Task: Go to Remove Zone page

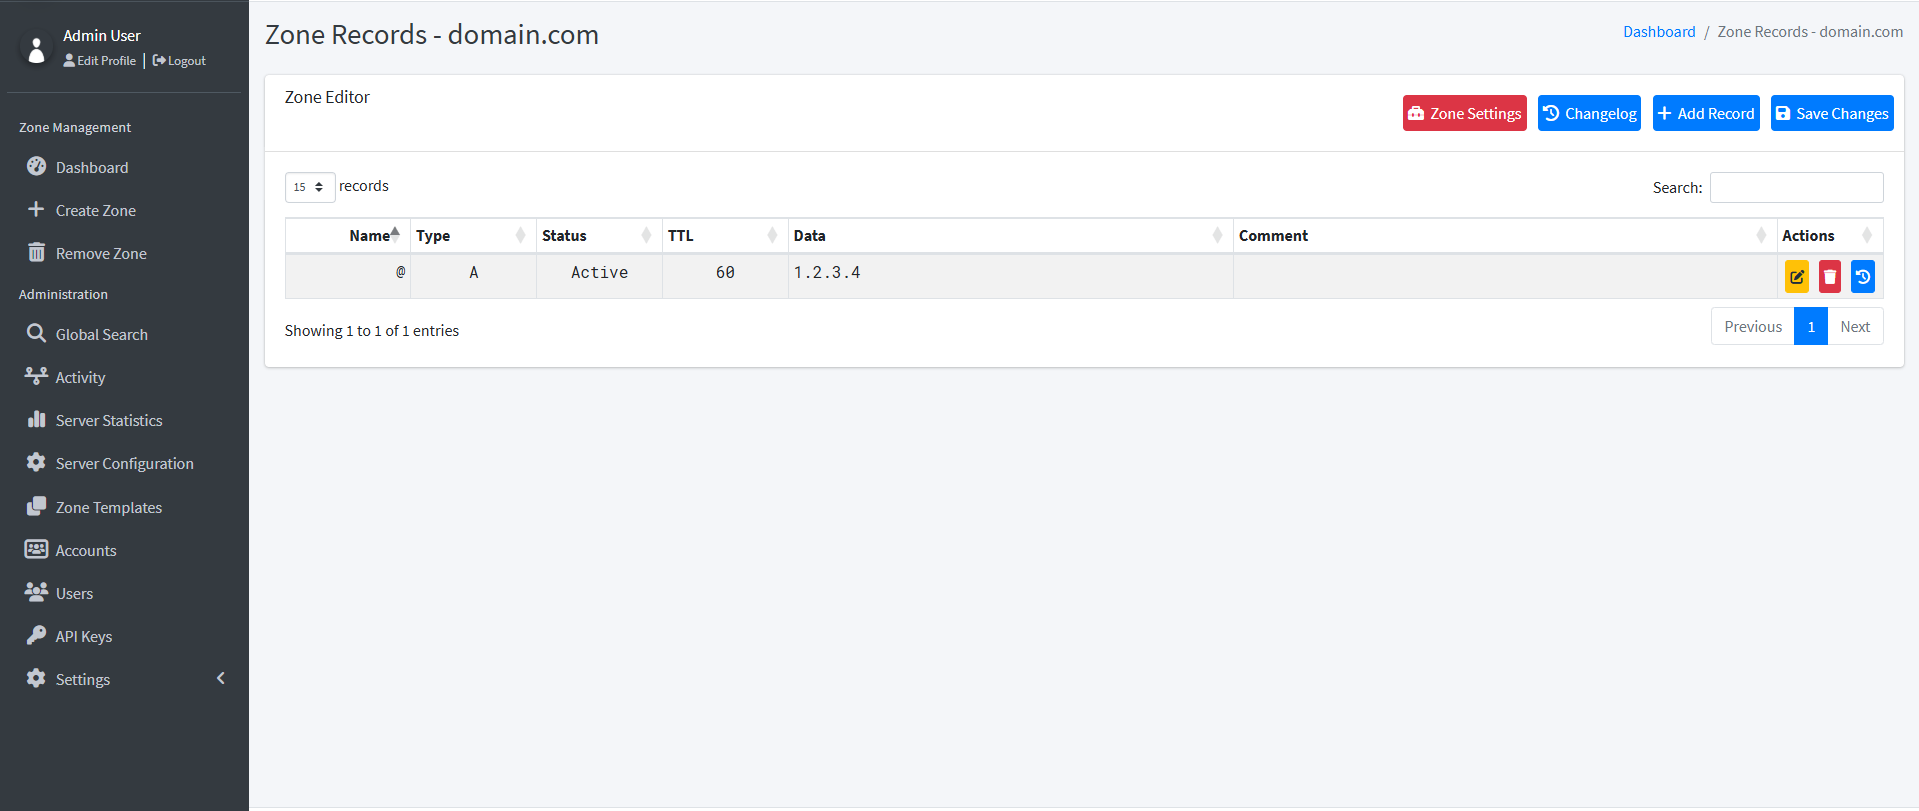Action: (x=101, y=254)
